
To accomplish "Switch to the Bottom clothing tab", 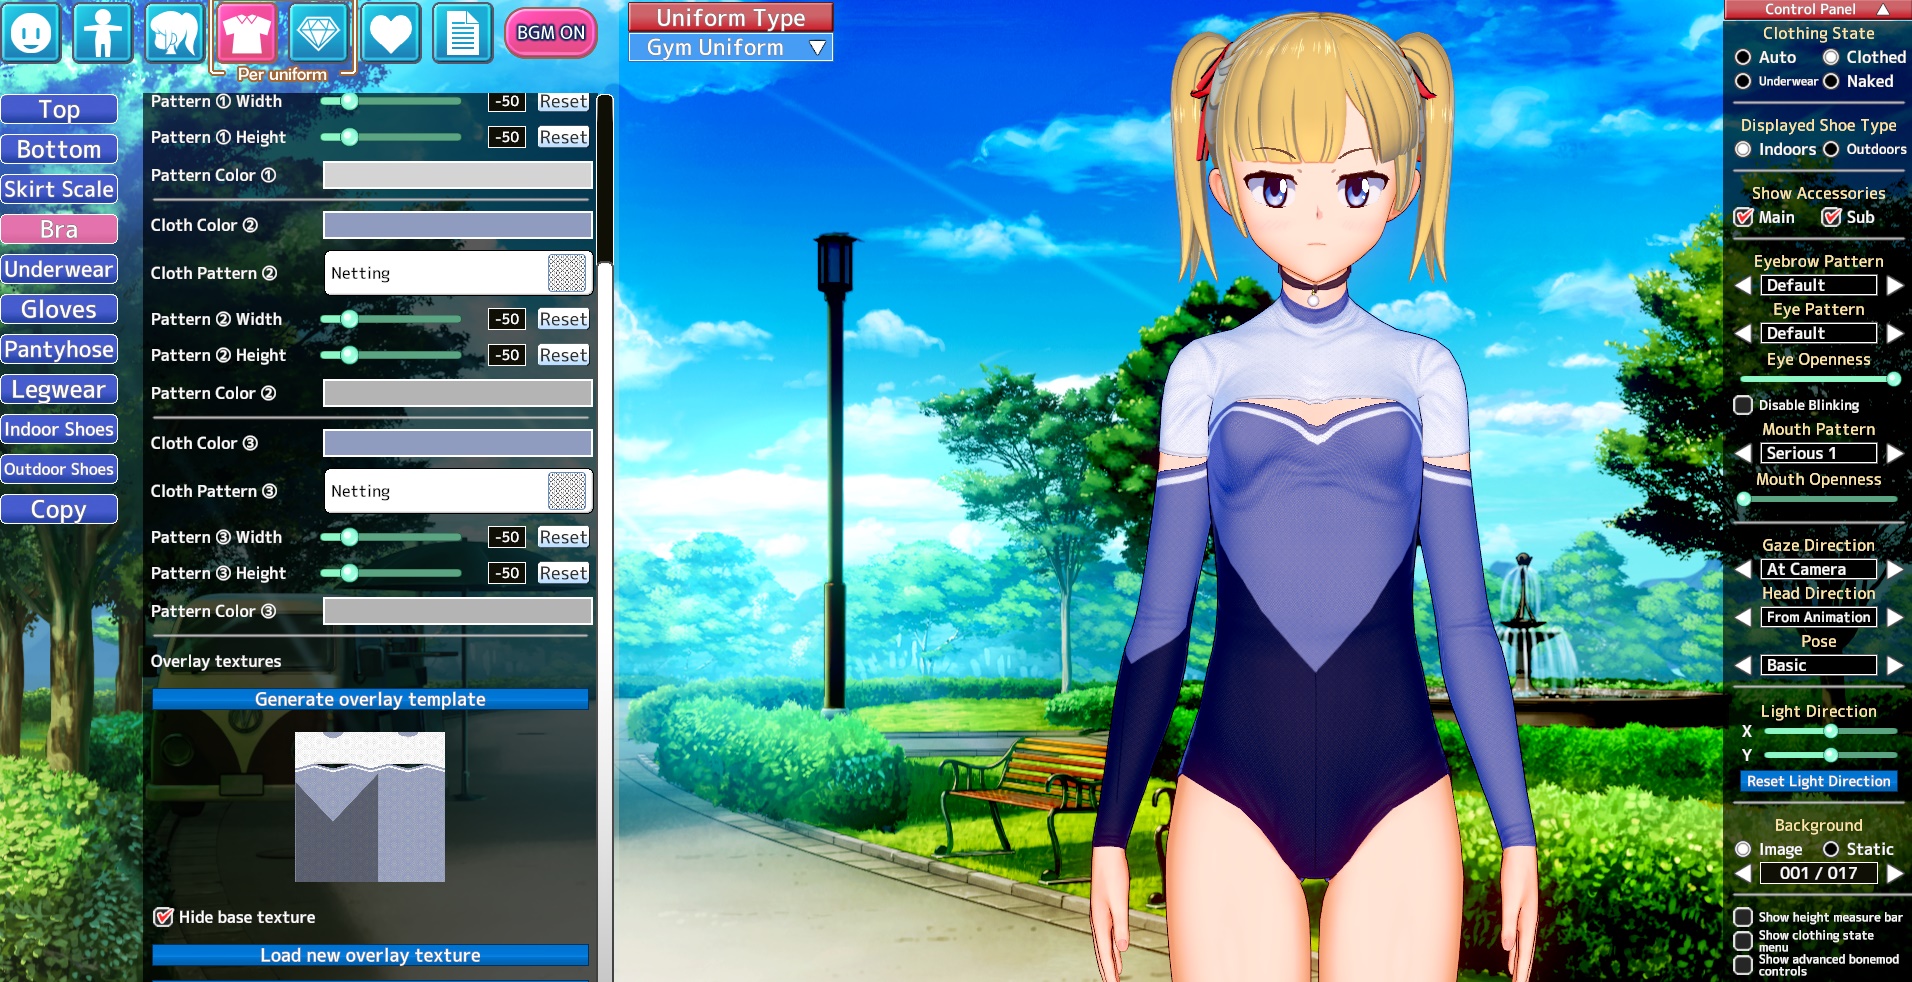I will pos(59,149).
